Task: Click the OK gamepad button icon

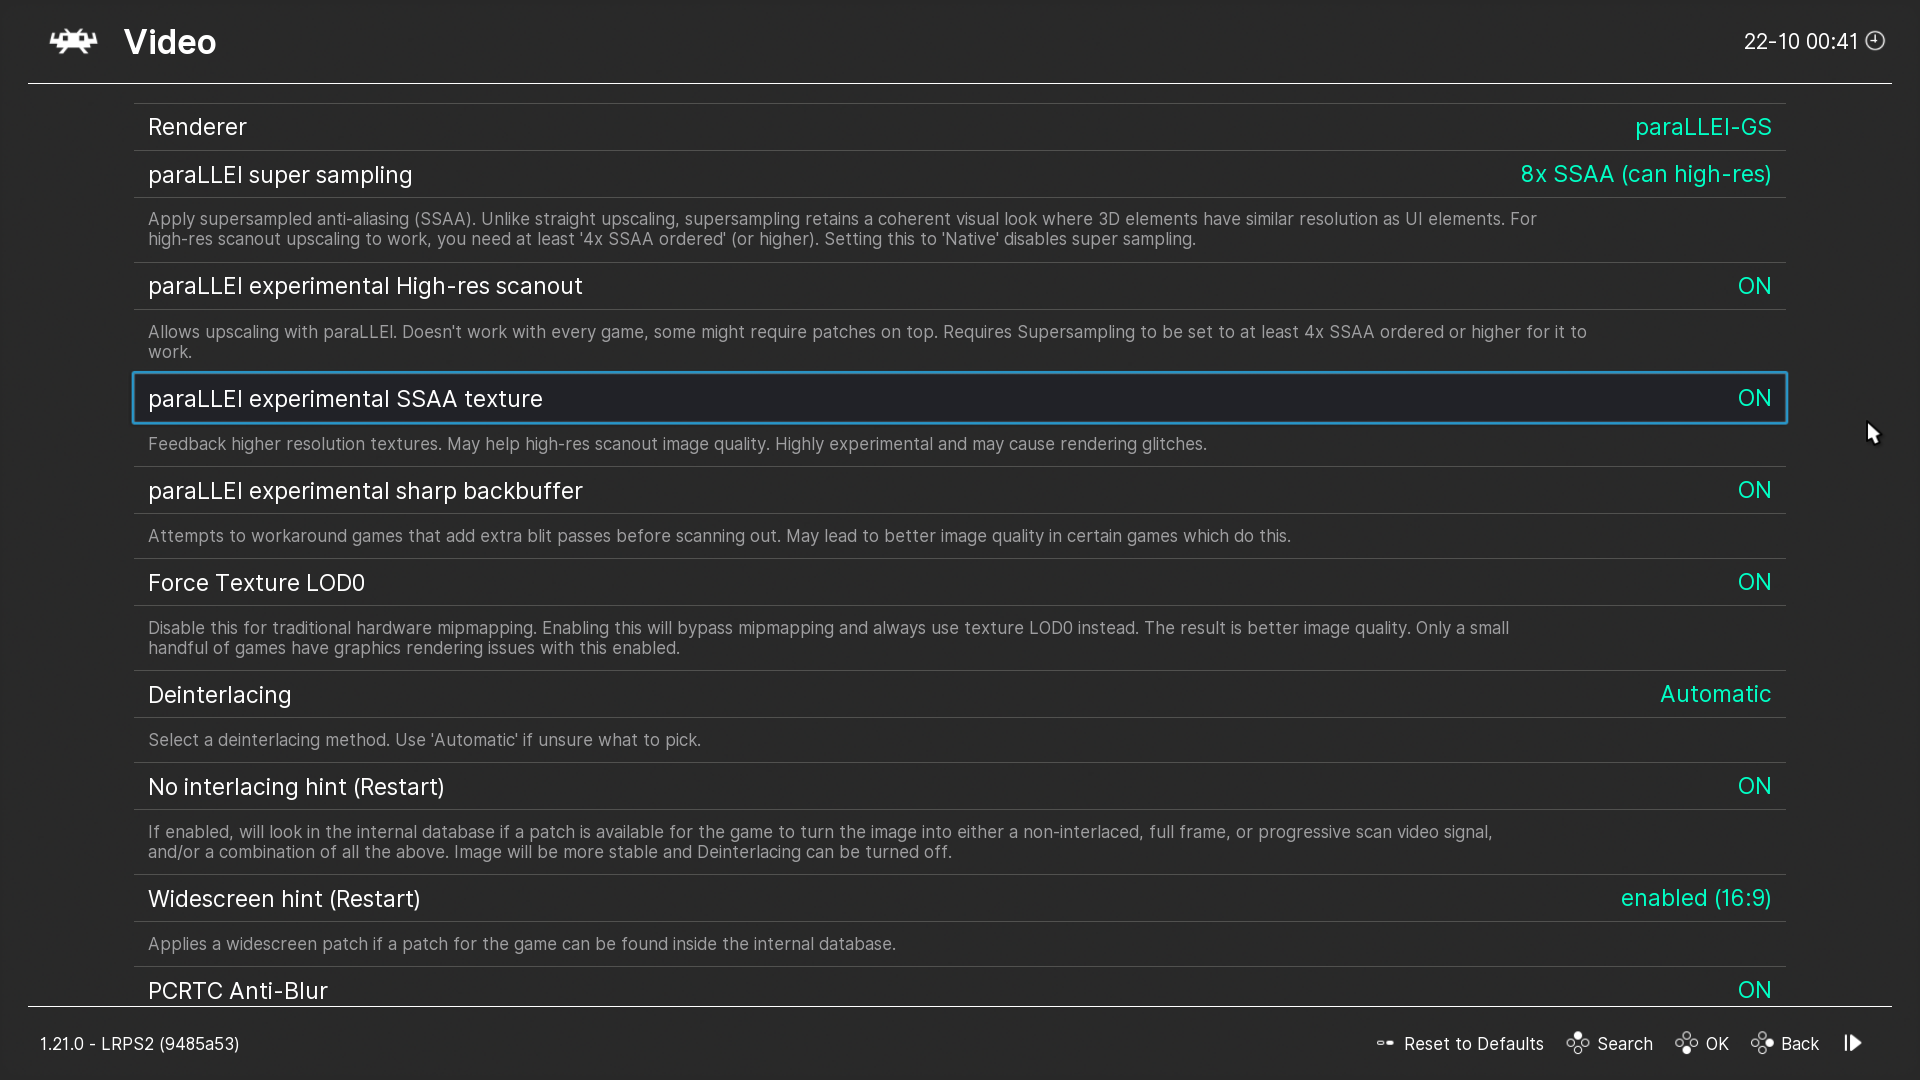Action: click(x=1686, y=1043)
